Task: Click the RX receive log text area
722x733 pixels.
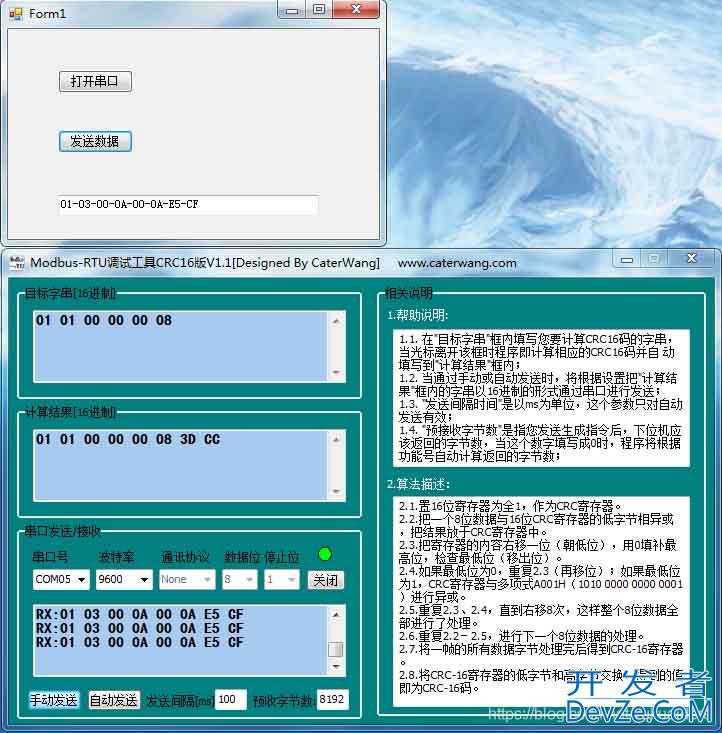Action: (180, 640)
